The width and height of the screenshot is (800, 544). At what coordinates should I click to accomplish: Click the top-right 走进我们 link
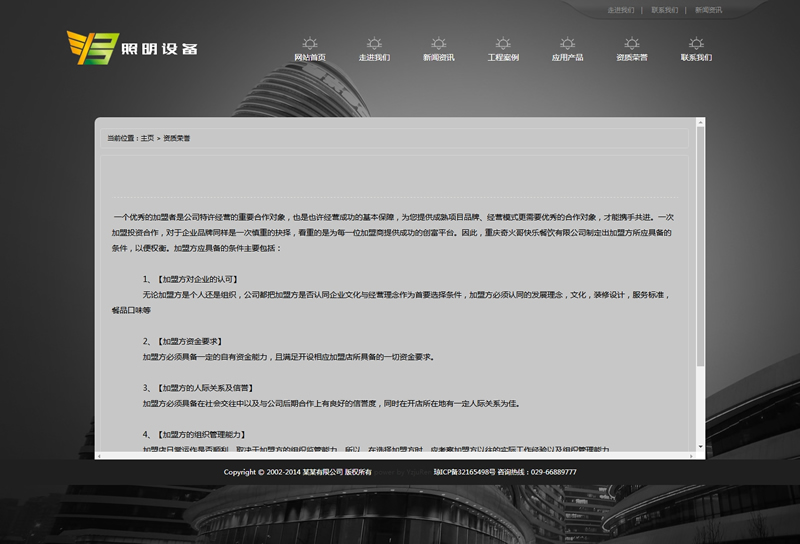tap(621, 10)
